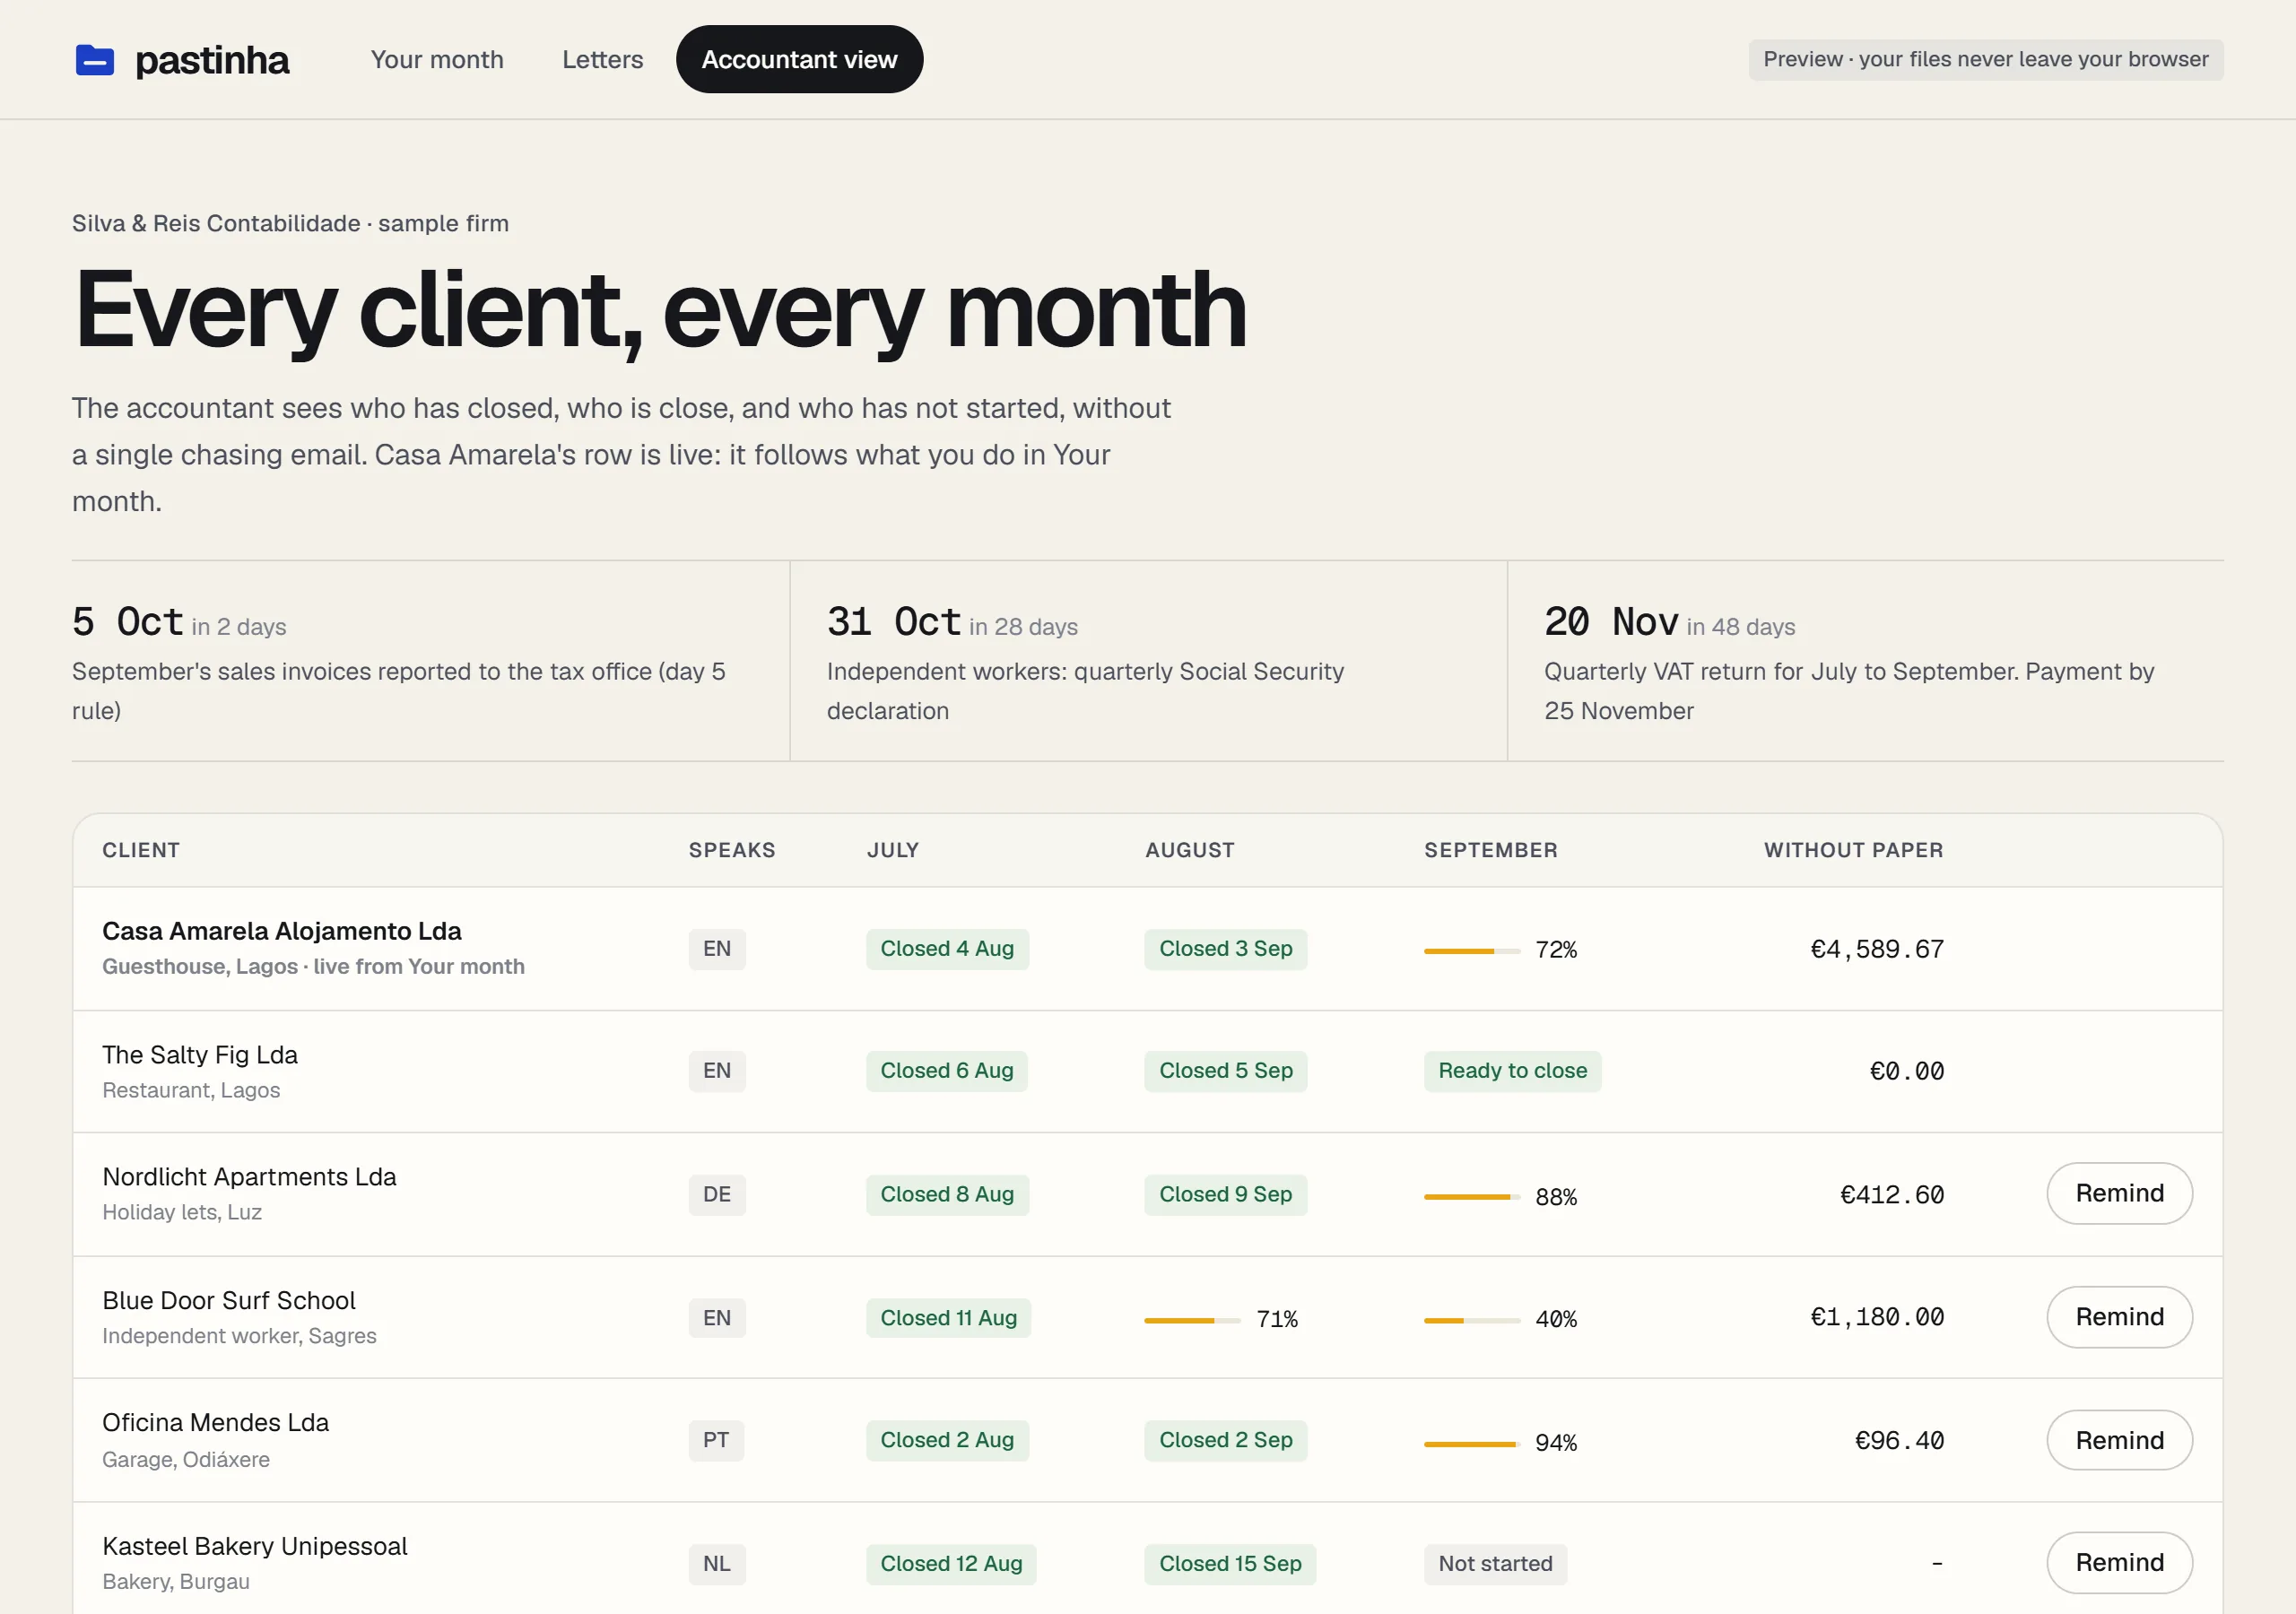This screenshot has height=1614, width=2296.
Task: Click the EN language tag for Casa Amarela
Action: [716, 949]
